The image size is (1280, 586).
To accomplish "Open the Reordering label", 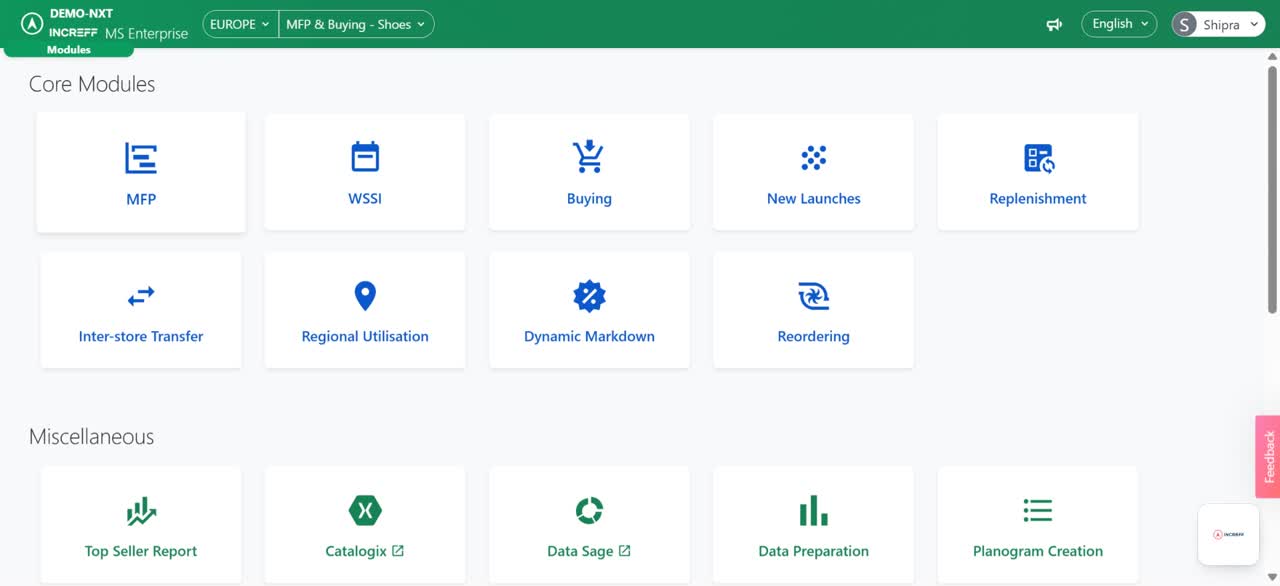I will pyautogui.click(x=814, y=336).
